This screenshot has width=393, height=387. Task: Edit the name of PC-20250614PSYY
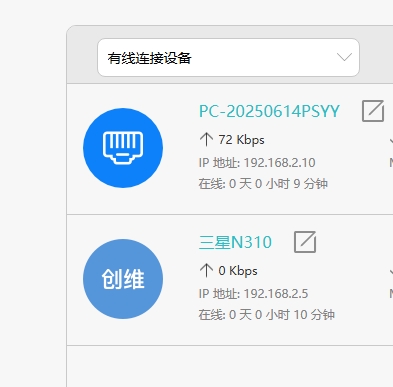(373, 111)
